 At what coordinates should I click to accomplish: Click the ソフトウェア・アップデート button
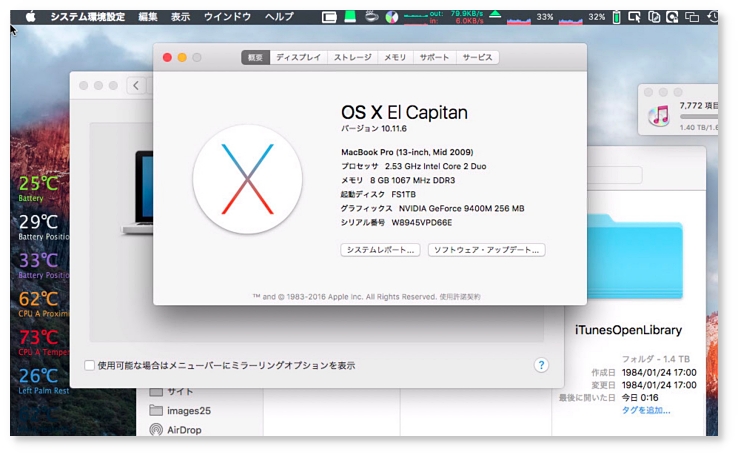point(487,250)
